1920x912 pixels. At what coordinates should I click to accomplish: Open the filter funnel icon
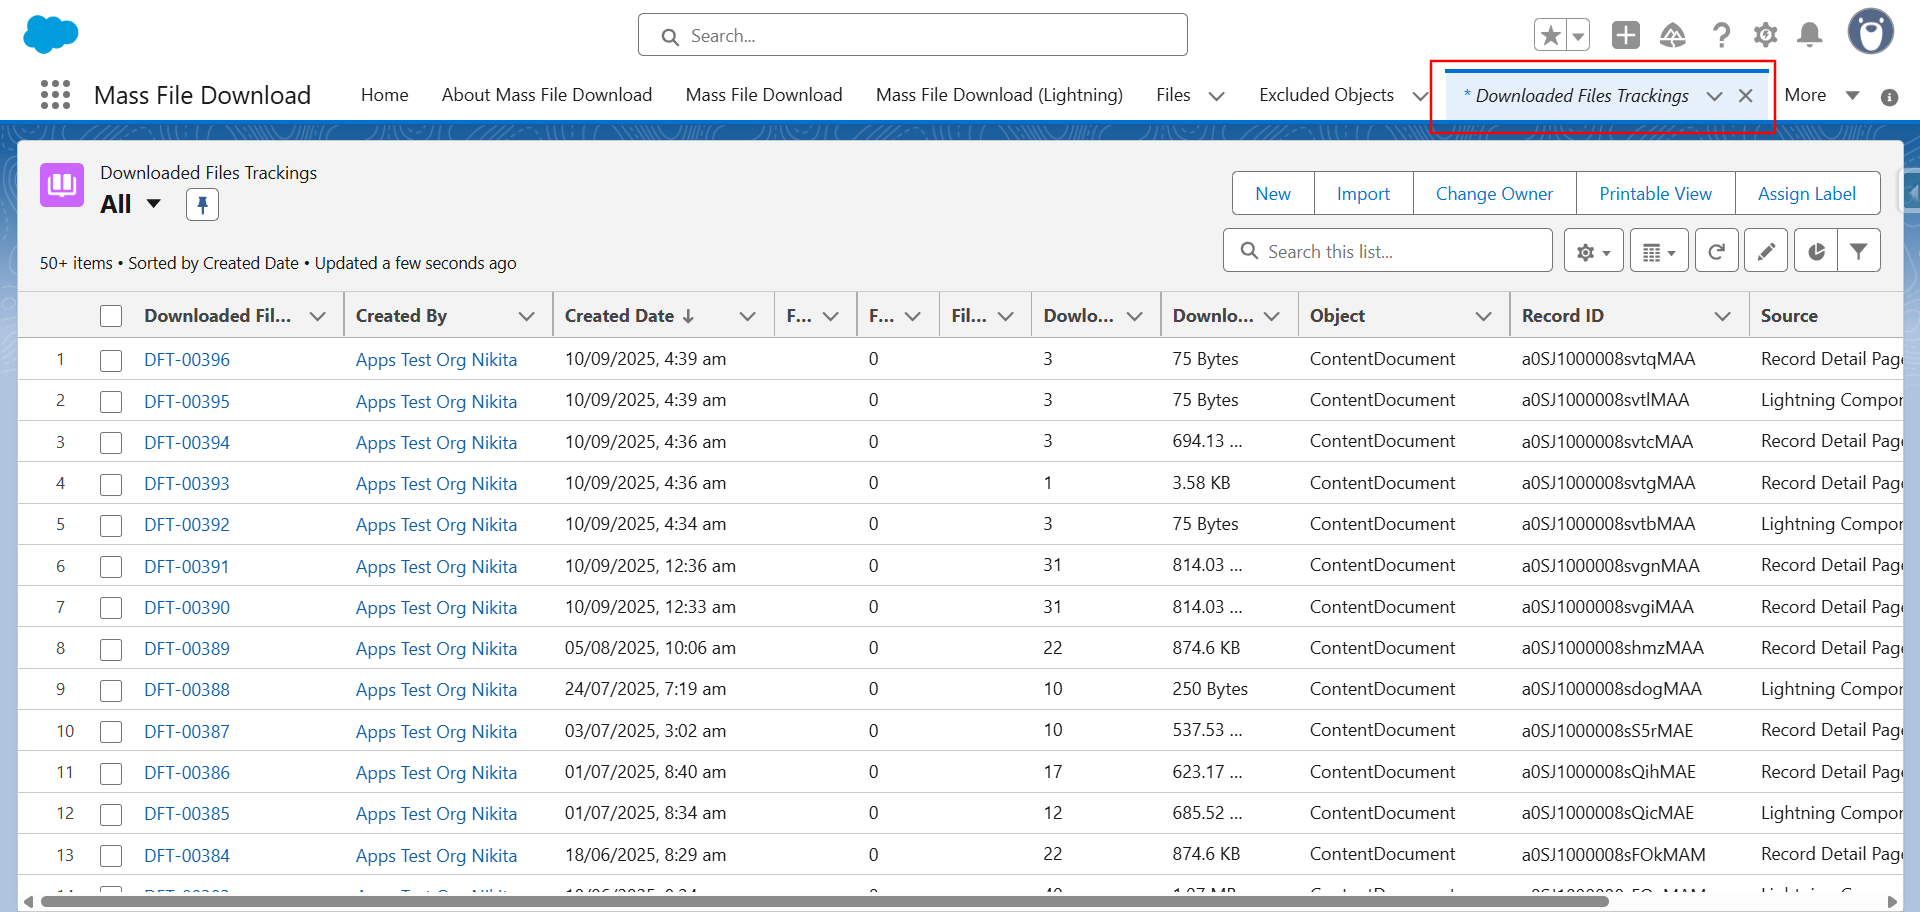pyautogui.click(x=1858, y=252)
